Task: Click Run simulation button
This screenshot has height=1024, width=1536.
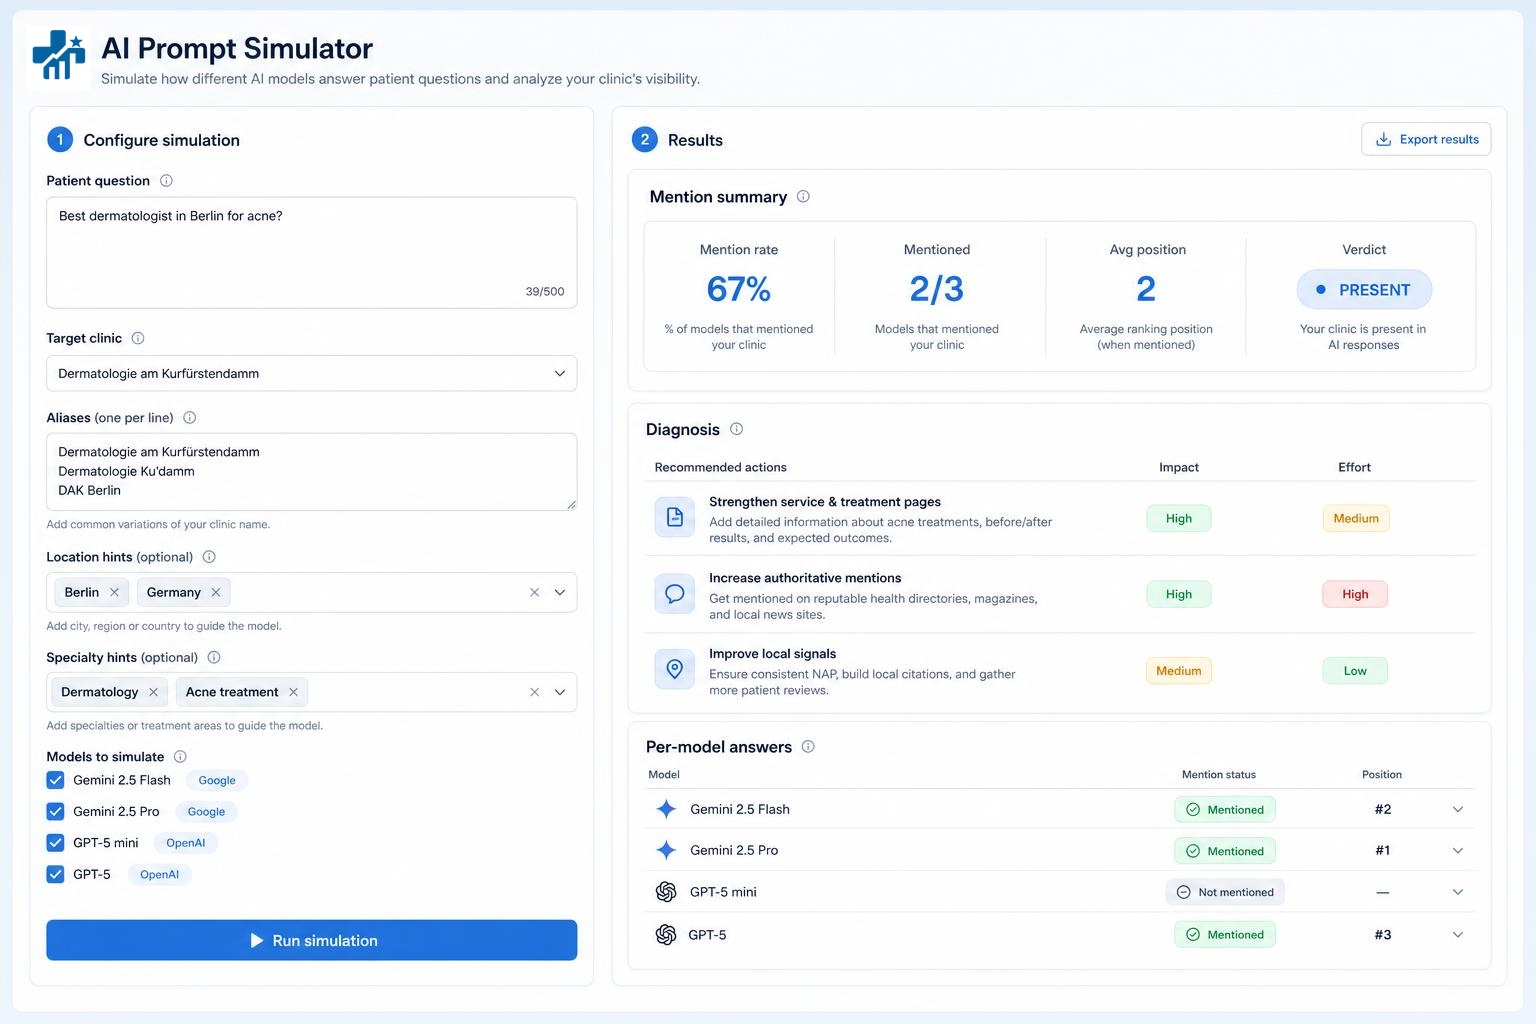Action: point(311,940)
